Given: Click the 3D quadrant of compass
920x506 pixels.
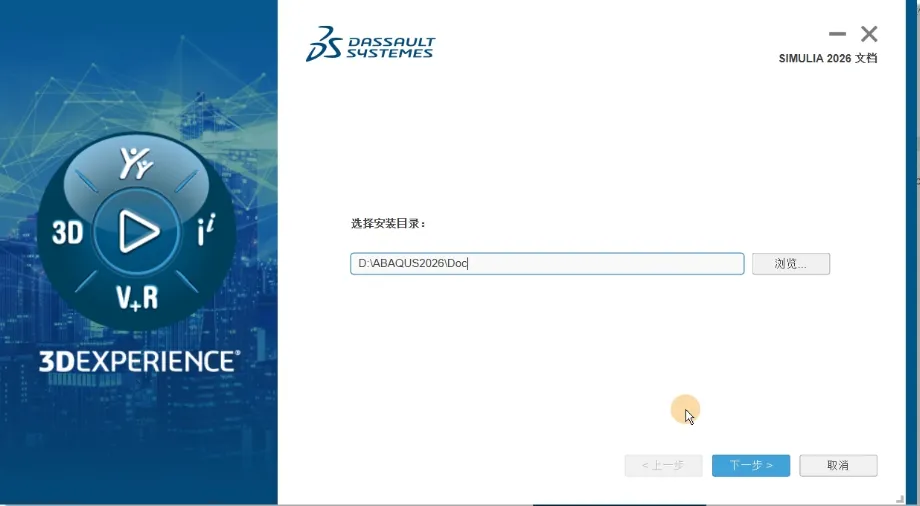Looking at the screenshot, I should 67,232.
